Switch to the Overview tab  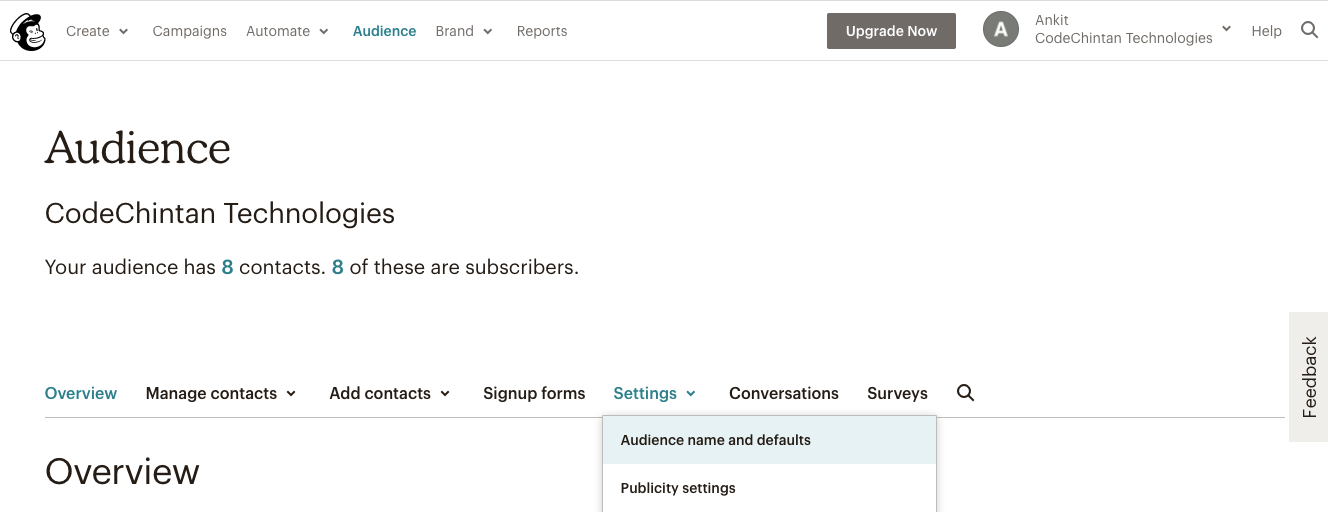[x=81, y=394]
